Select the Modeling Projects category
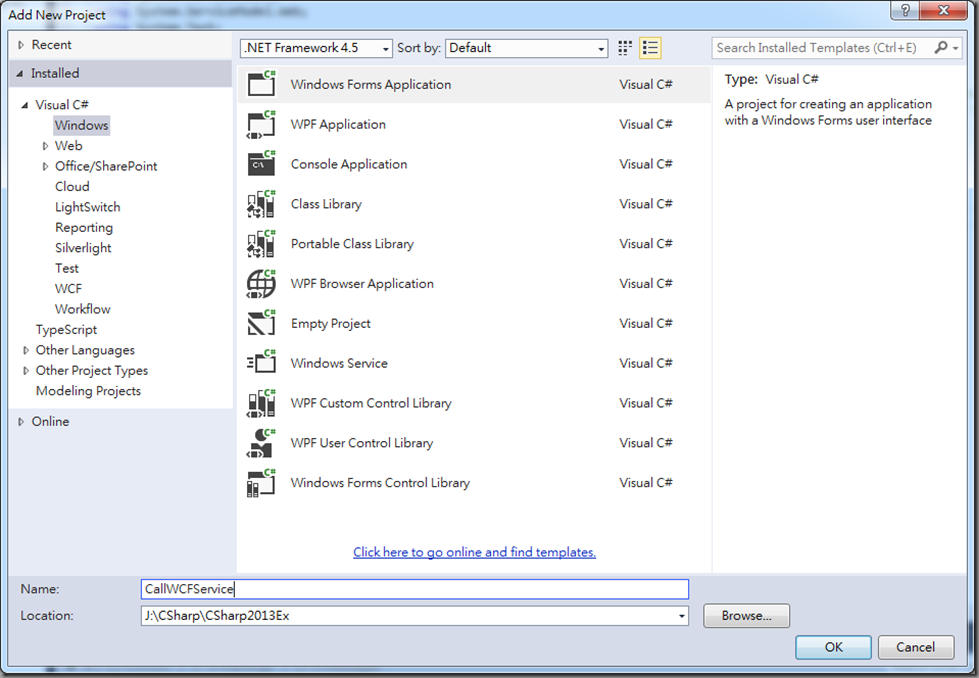979x678 pixels. [88, 391]
